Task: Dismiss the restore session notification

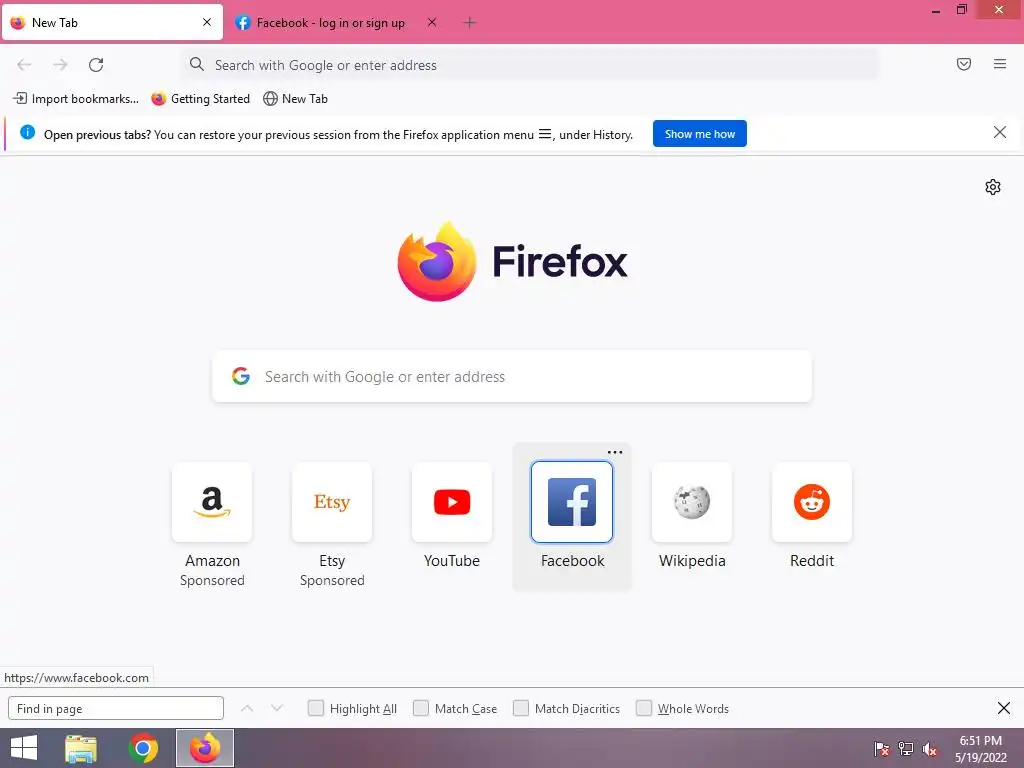Action: pyautogui.click(x=999, y=133)
